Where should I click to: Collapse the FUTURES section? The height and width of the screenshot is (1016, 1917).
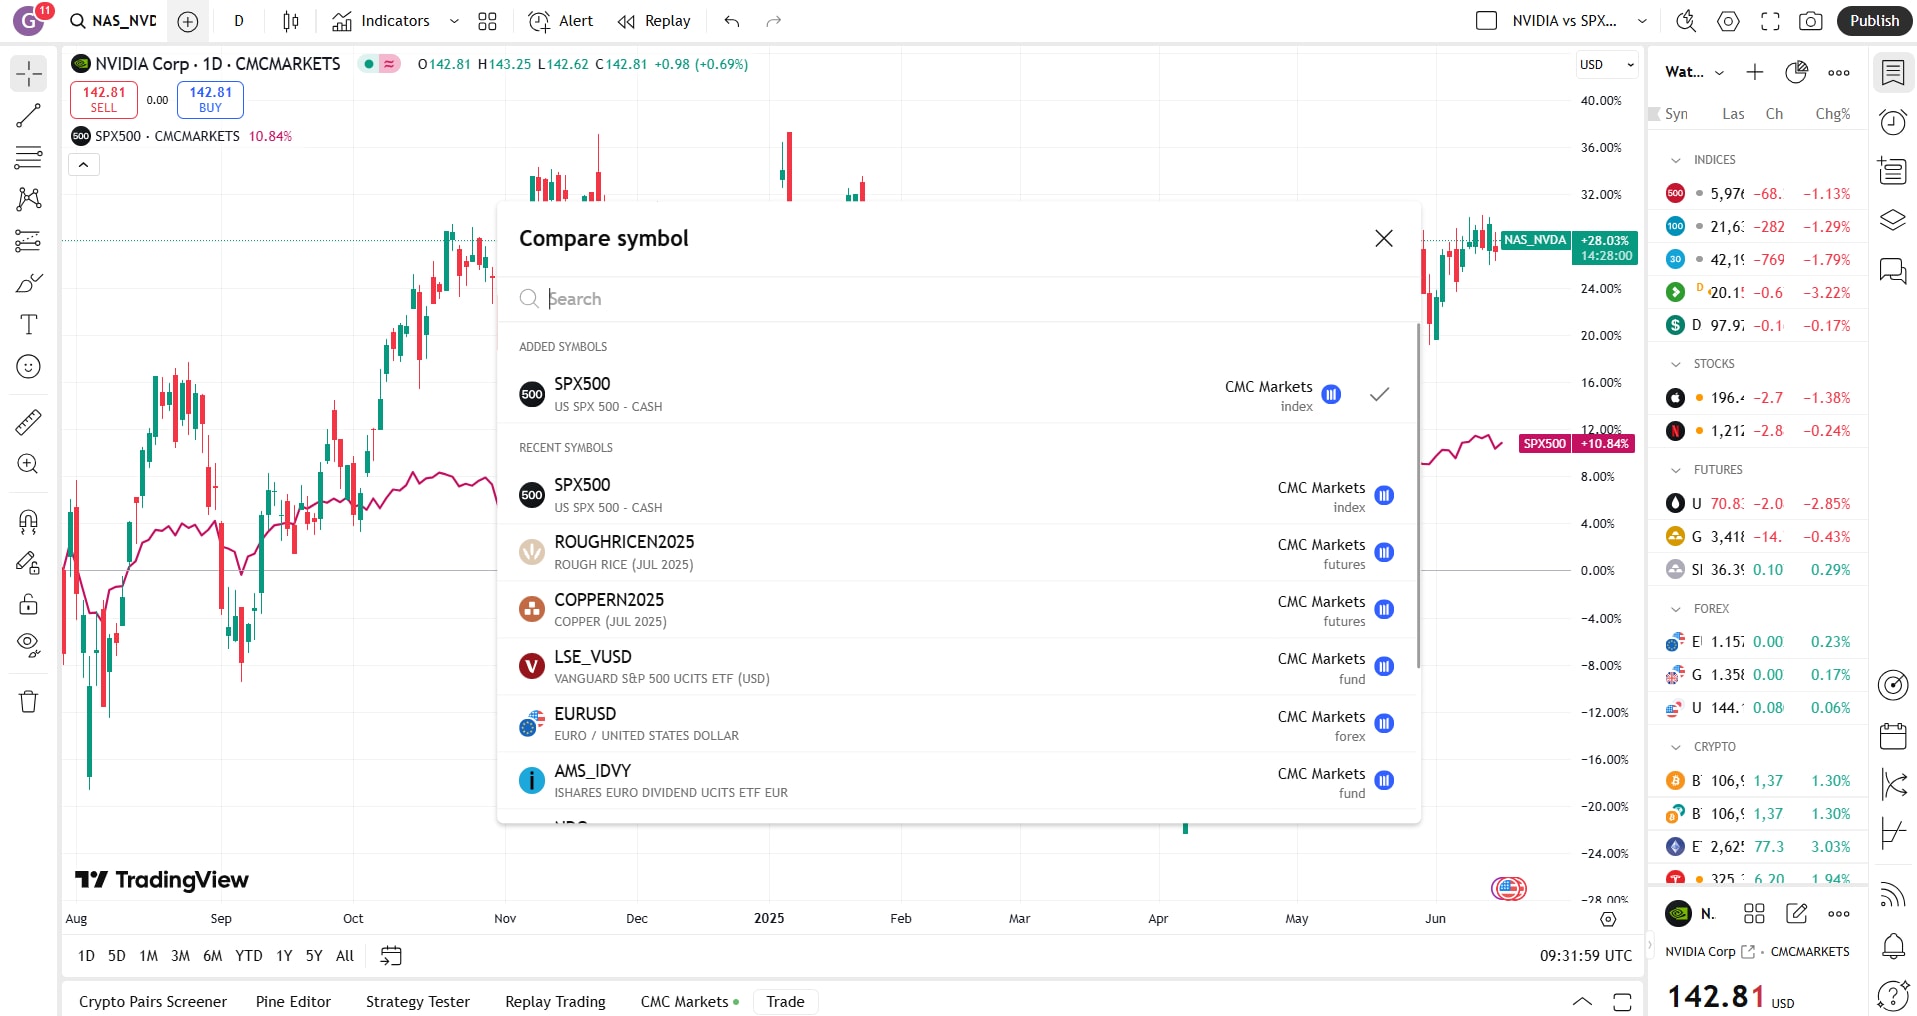(1676, 470)
